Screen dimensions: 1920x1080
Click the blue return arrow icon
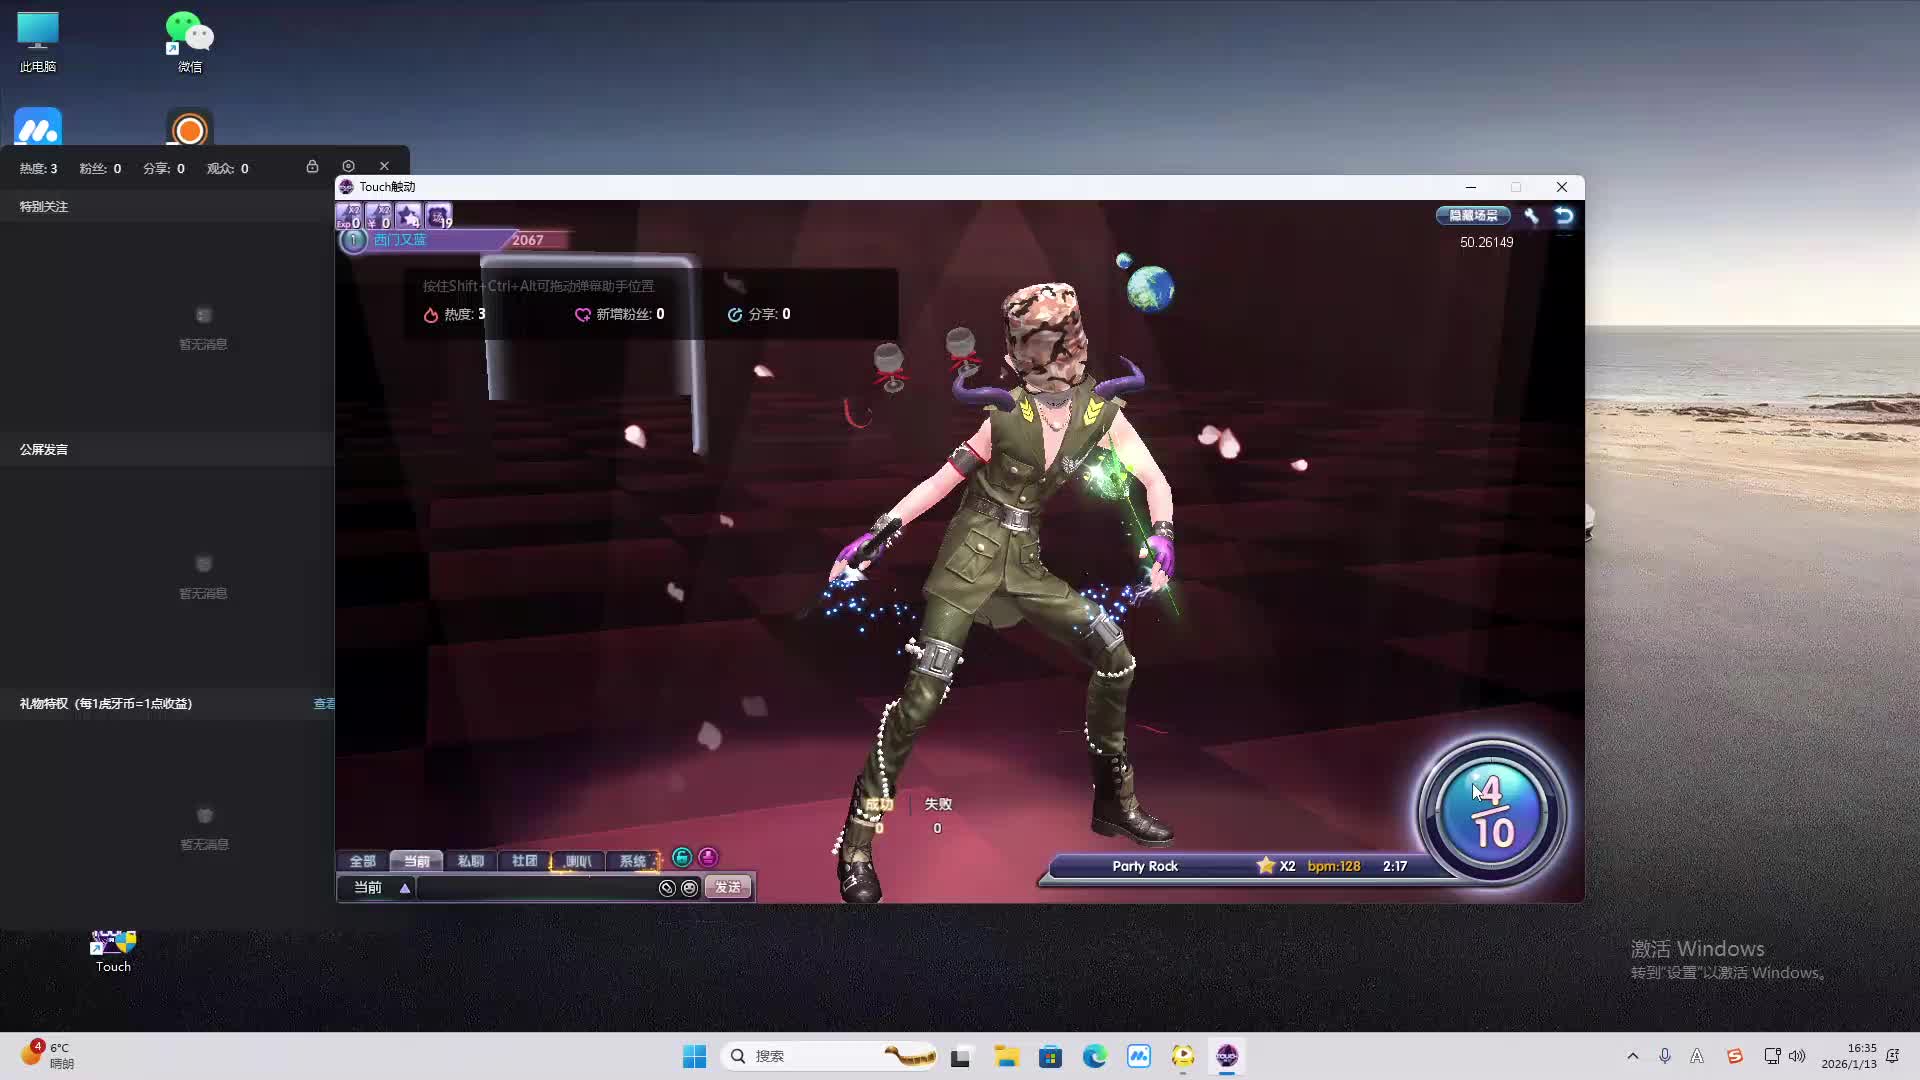point(1564,215)
